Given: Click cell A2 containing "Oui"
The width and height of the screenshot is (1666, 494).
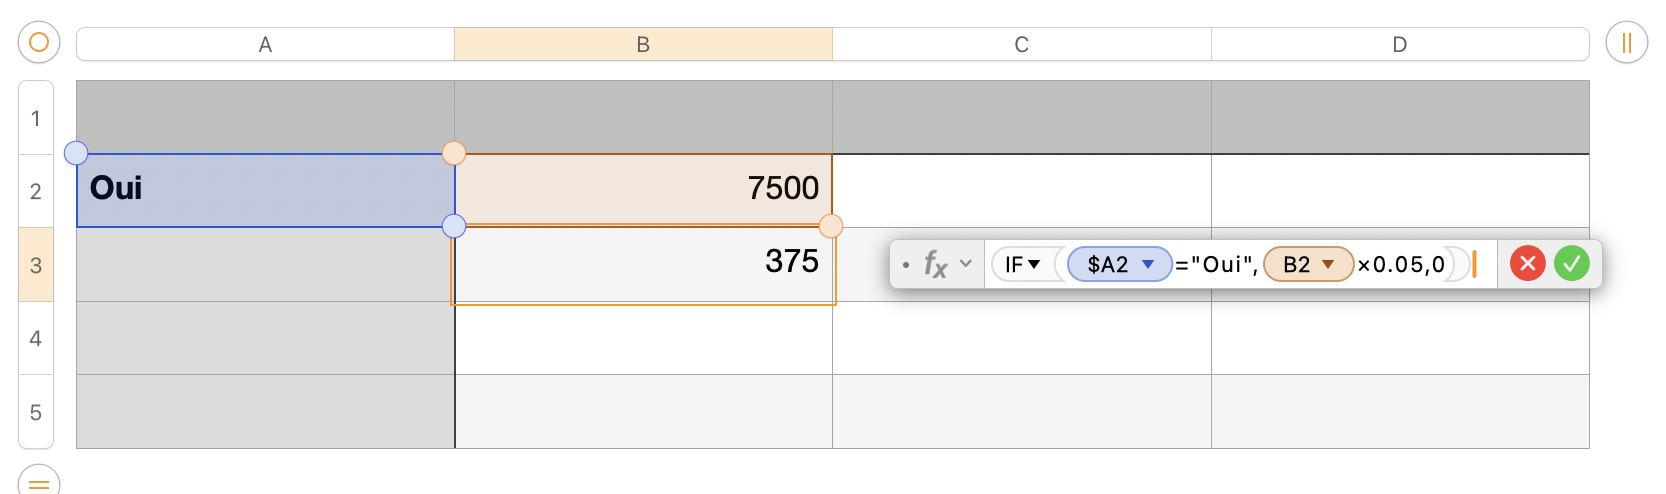Looking at the screenshot, I should click(265, 190).
